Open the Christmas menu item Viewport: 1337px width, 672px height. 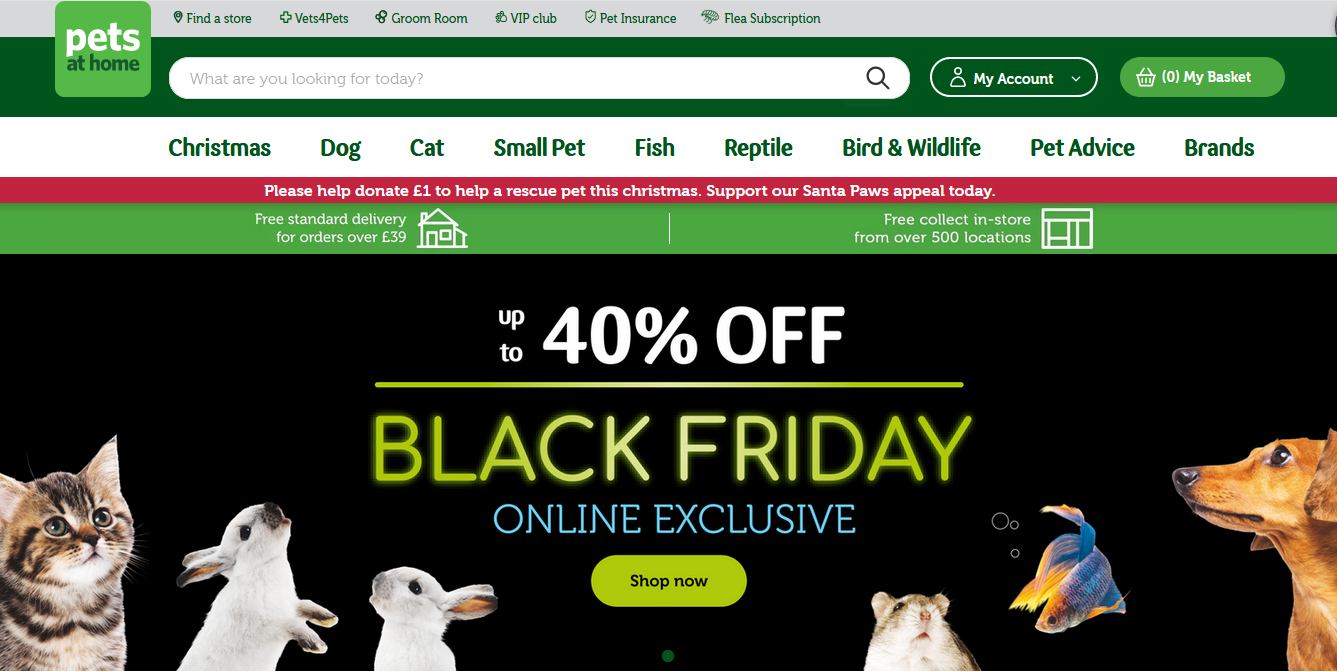point(219,148)
